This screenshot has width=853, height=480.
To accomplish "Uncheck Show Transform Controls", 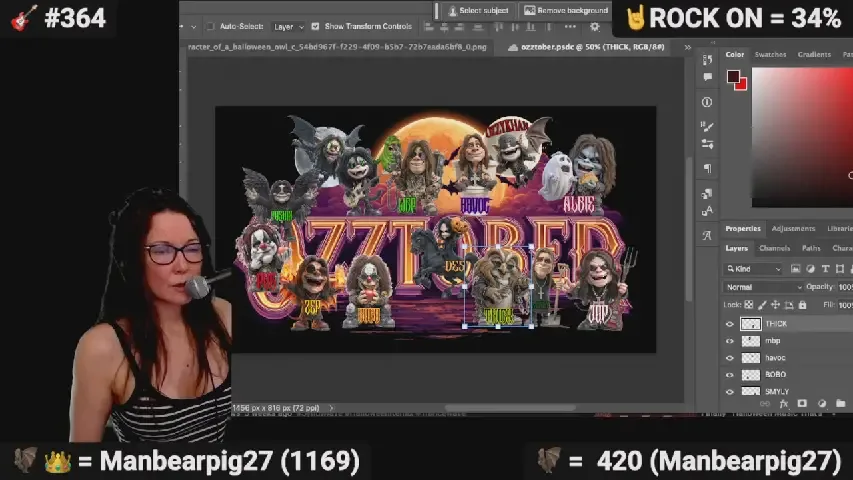I will [x=316, y=27].
